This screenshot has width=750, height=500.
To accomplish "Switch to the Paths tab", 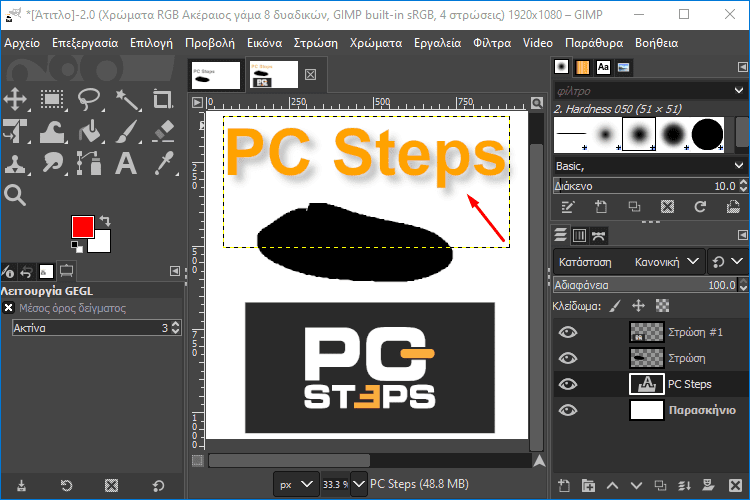I will point(598,235).
